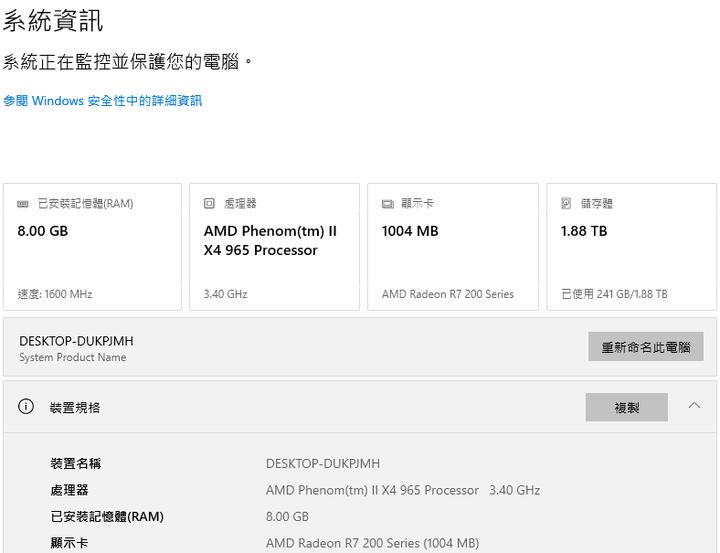The height and width of the screenshot is (553, 720).
Task: Click the display card icon
Action: pos(388,203)
